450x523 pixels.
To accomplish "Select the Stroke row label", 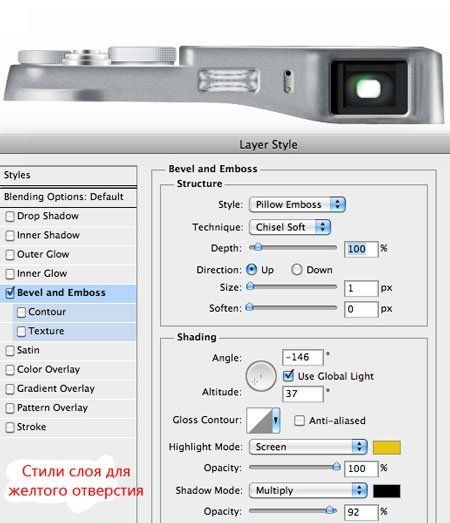I will 31,427.
